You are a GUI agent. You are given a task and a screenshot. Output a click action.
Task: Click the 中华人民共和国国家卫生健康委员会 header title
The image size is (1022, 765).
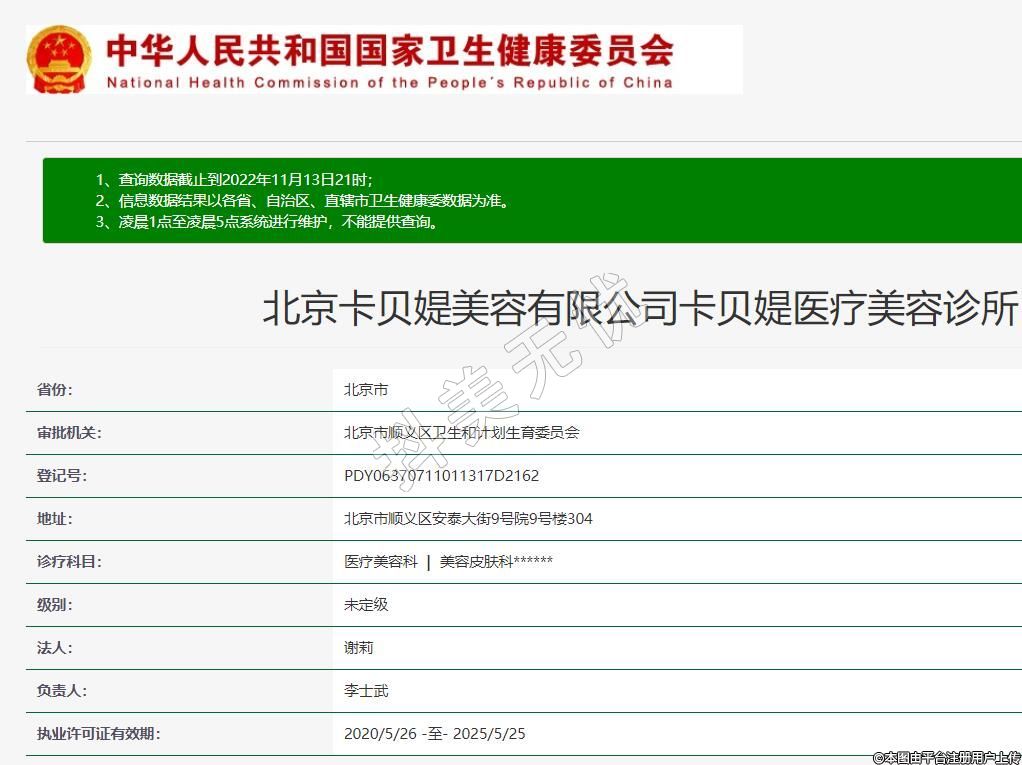point(390,49)
